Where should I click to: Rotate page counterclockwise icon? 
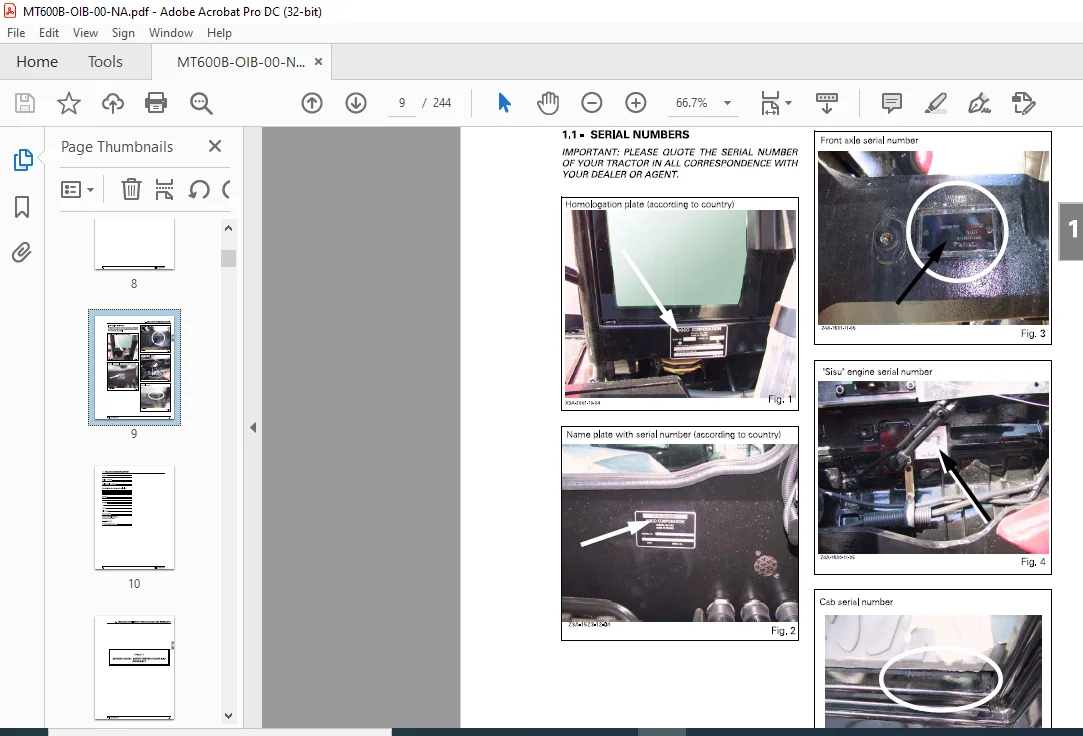[199, 188]
